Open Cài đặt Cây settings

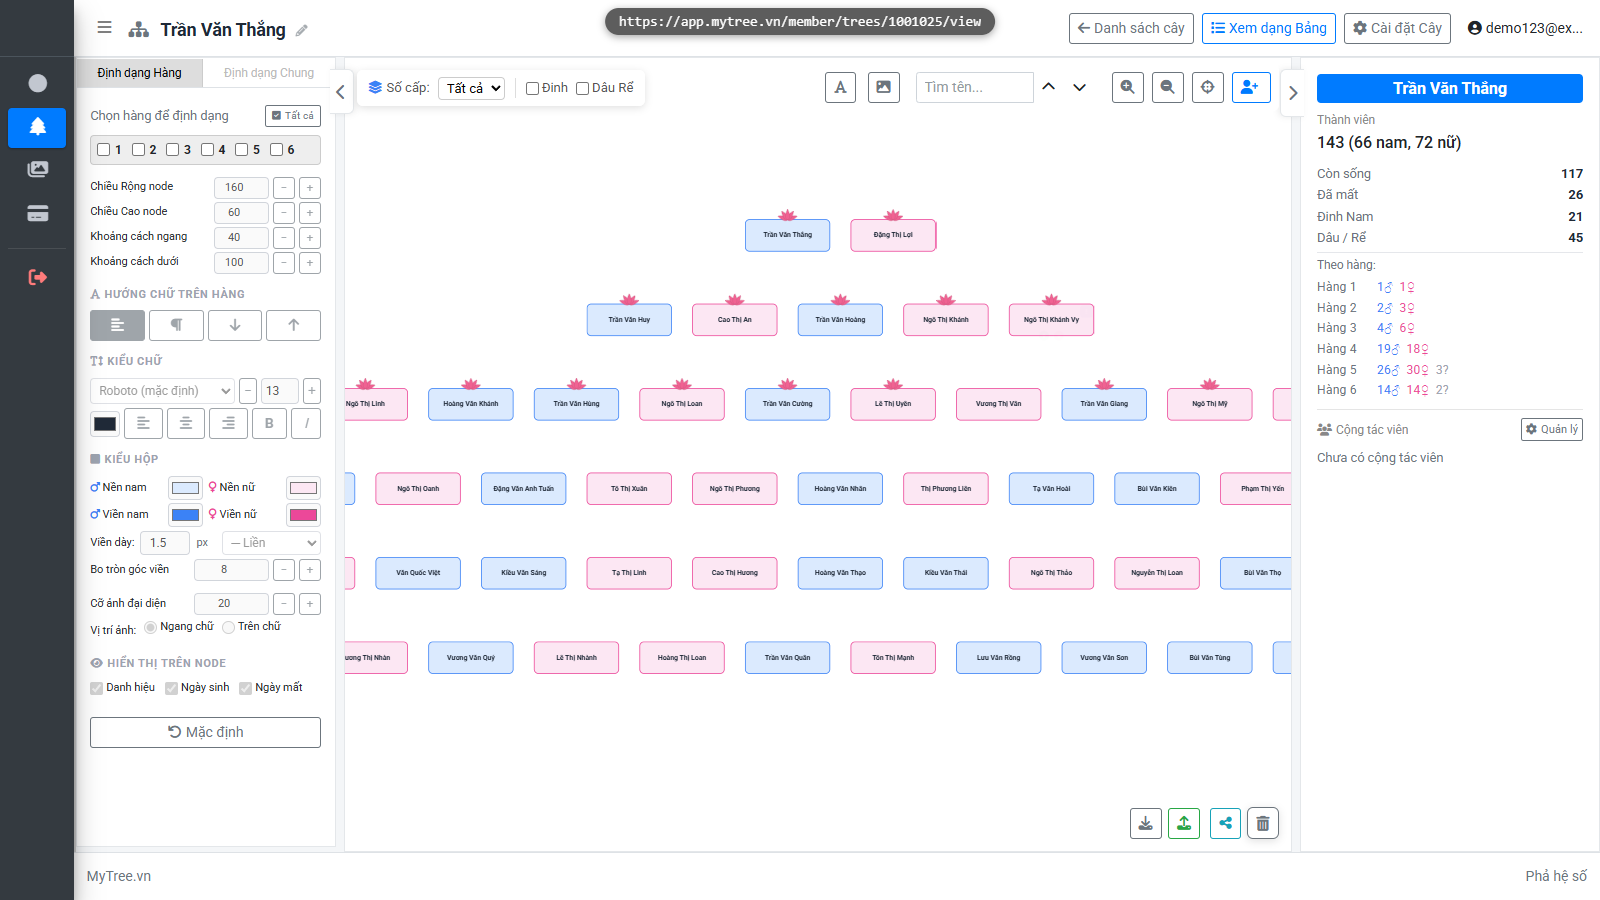coord(1397,28)
